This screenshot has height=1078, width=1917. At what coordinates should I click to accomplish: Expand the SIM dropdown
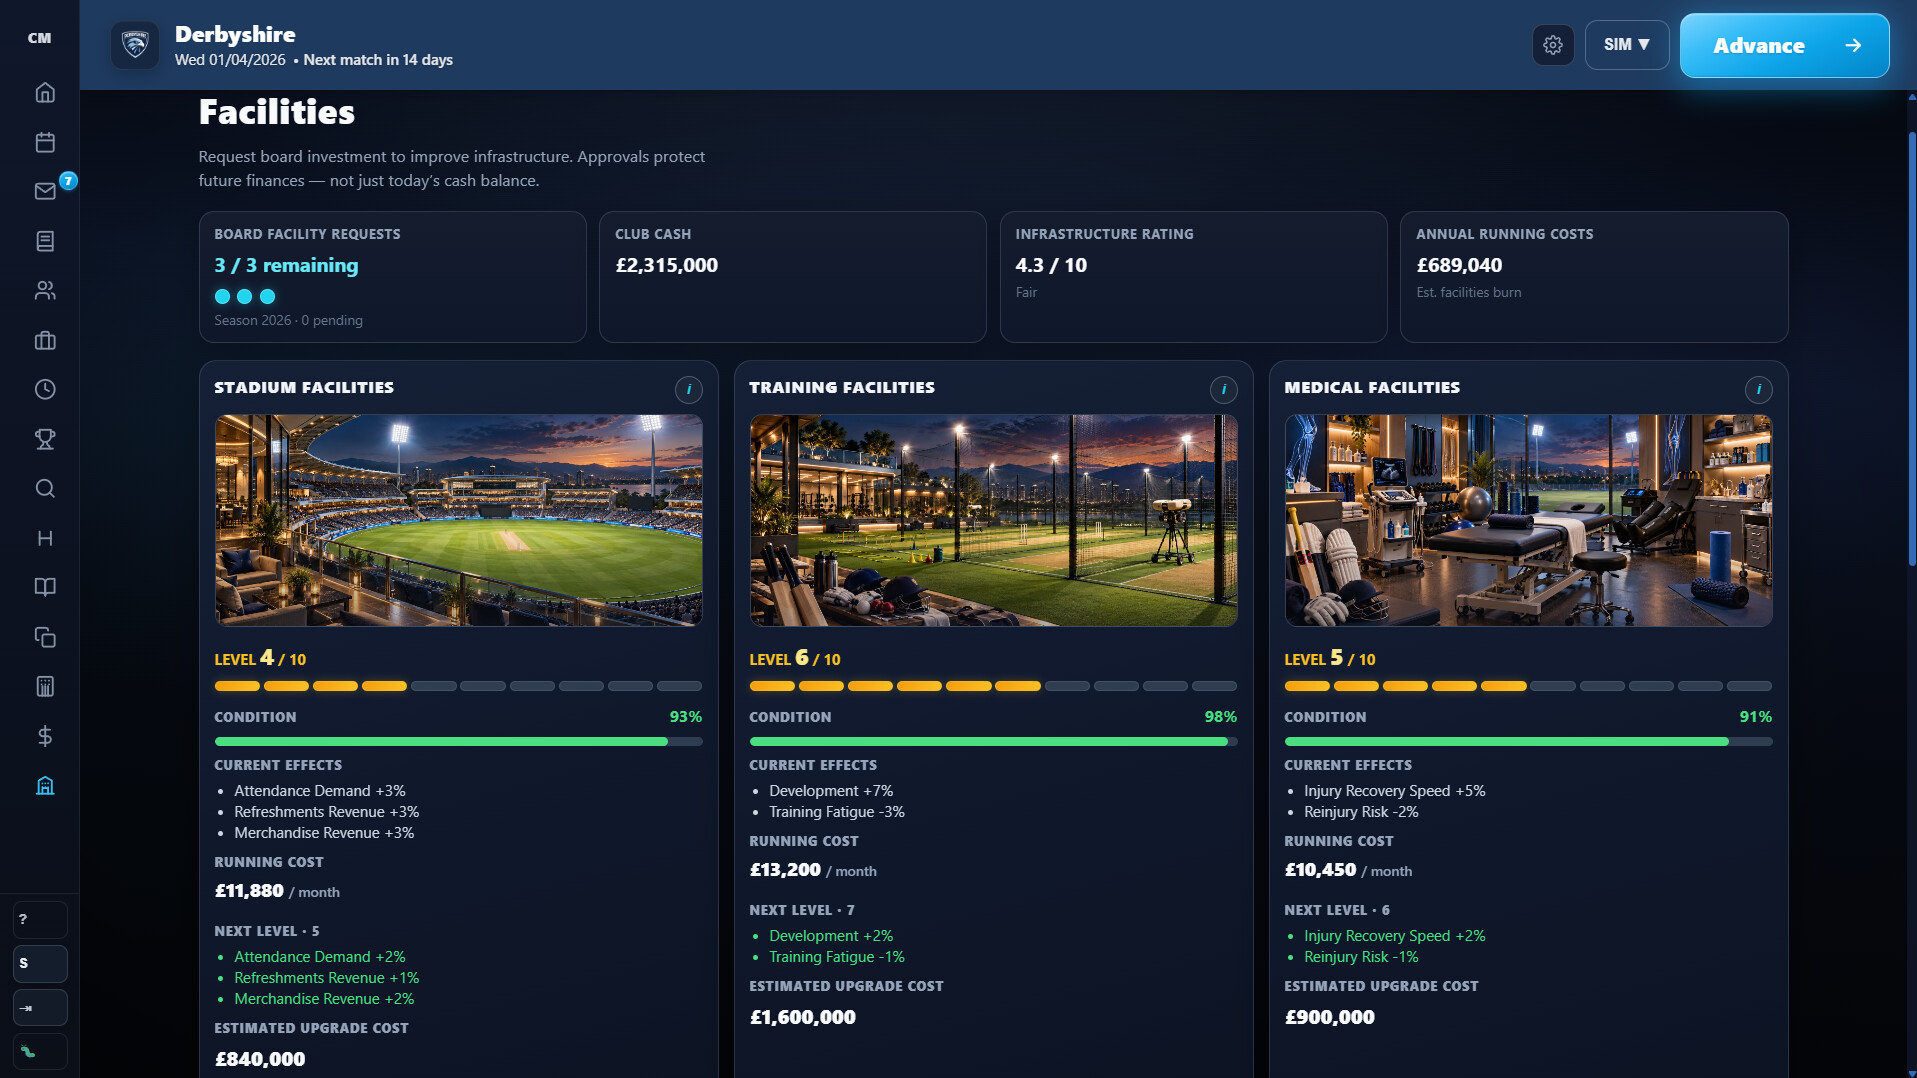pos(1626,45)
